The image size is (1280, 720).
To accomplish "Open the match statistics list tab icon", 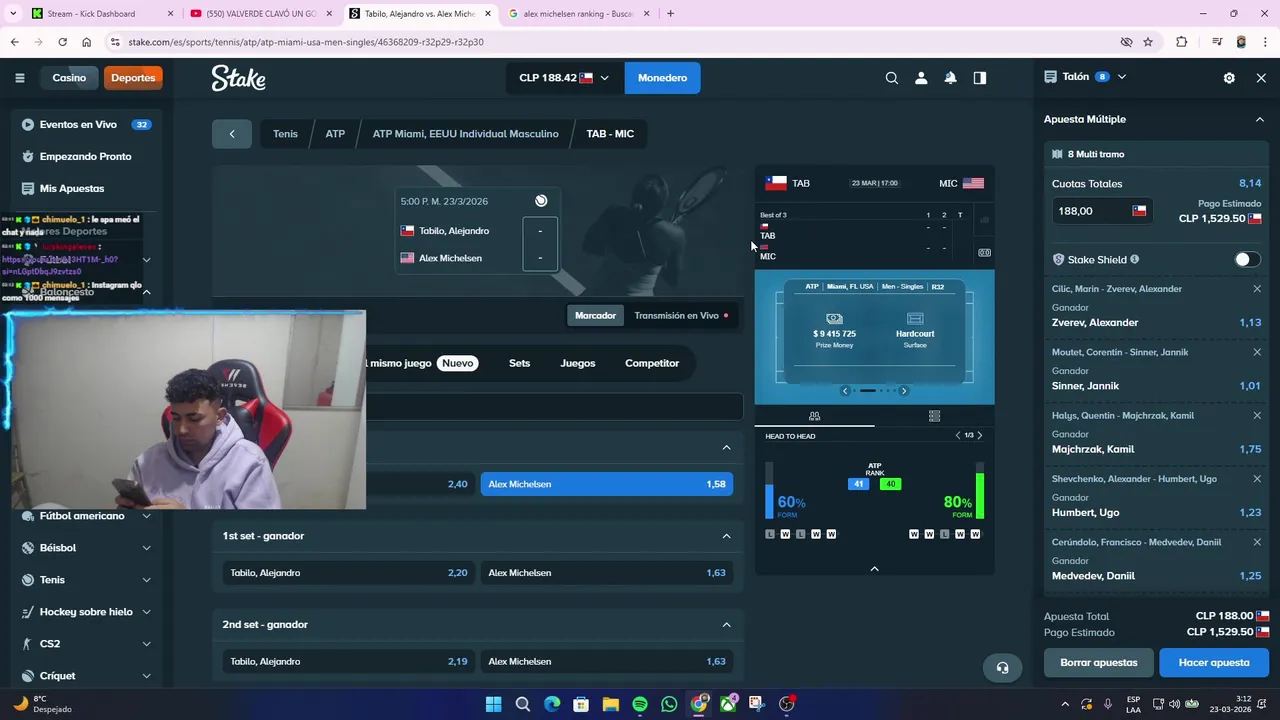I will 934,416.
